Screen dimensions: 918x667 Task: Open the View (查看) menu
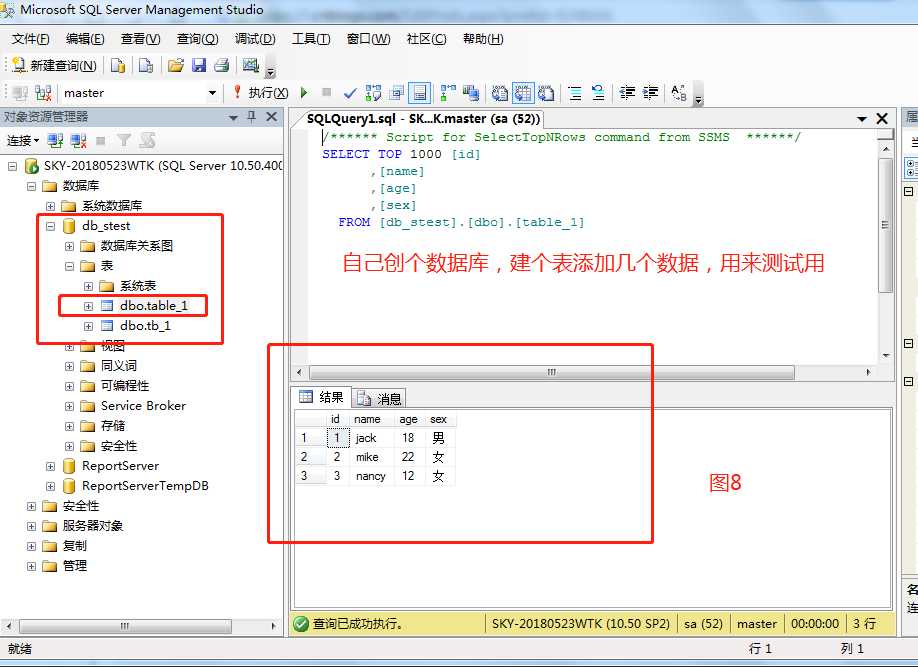point(141,39)
